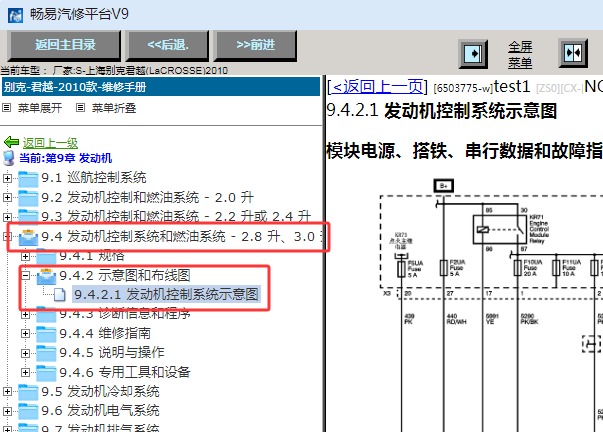
Task: Open 9.4.2.1 发动机控制系统示意图 in the tree
Action: pyautogui.click(x=166, y=294)
